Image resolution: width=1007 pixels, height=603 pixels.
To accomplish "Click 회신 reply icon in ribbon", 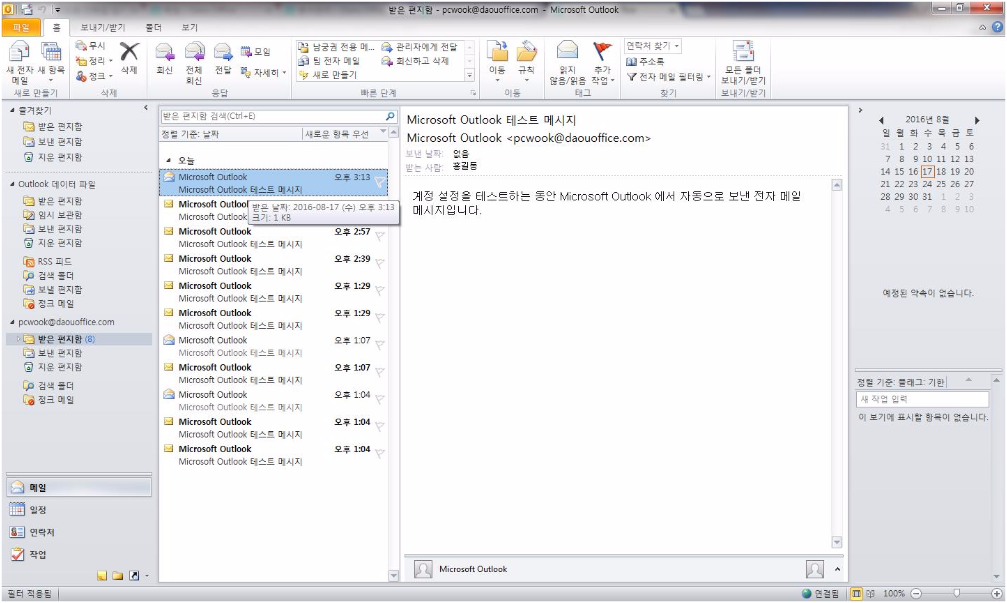I will coord(164,58).
